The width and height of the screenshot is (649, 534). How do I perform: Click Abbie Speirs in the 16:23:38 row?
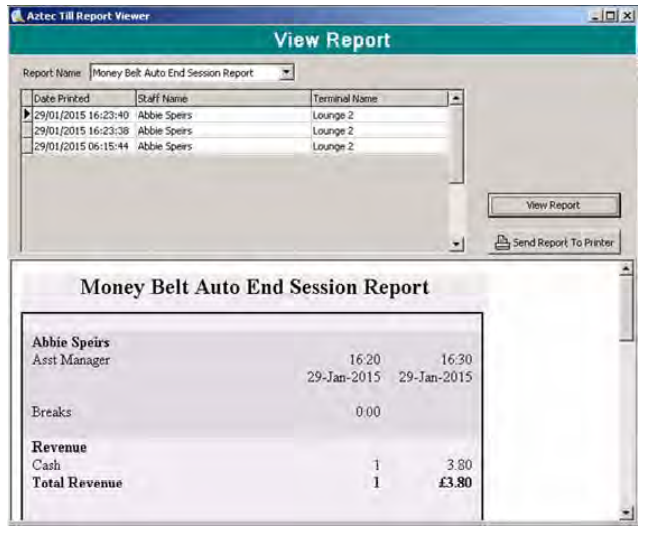pyautogui.click(x=165, y=131)
